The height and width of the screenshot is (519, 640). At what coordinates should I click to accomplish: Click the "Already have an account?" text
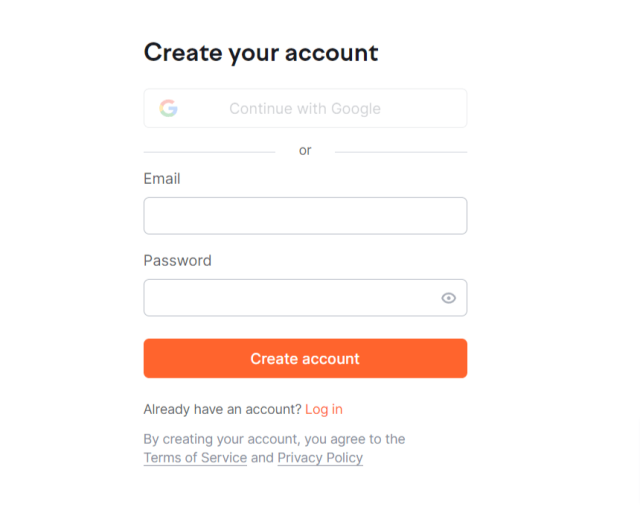coord(222,409)
